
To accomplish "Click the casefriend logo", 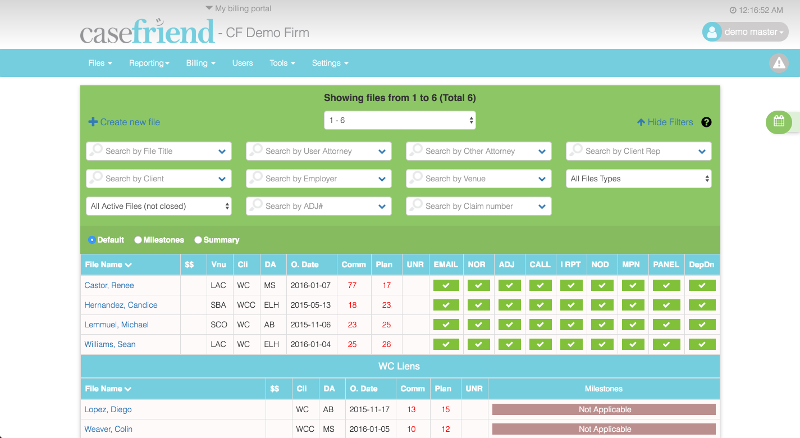I will coord(146,31).
